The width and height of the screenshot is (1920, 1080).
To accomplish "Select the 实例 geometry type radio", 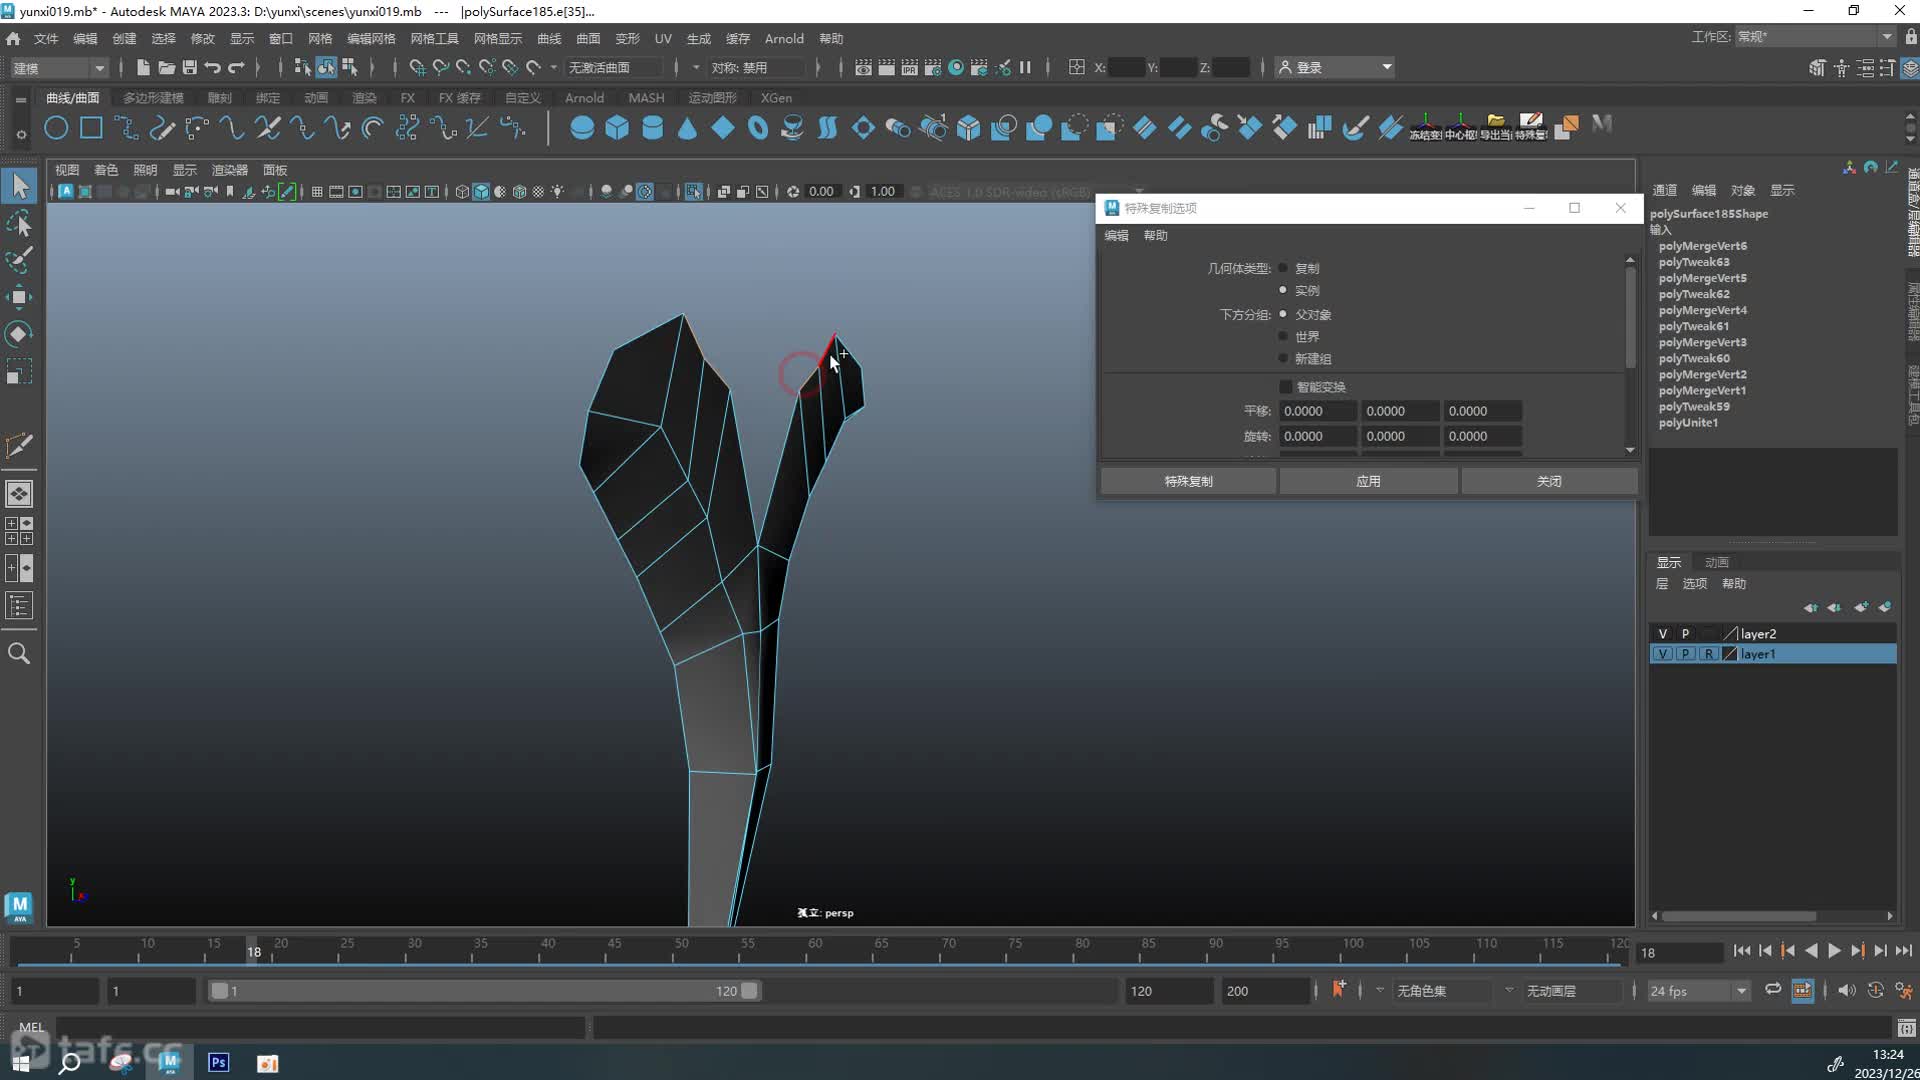I will [1283, 290].
